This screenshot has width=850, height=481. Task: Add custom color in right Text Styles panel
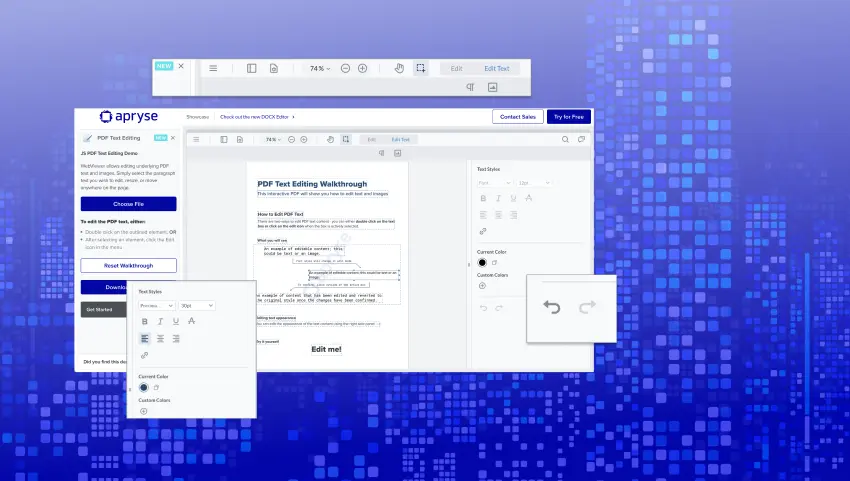[482, 286]
